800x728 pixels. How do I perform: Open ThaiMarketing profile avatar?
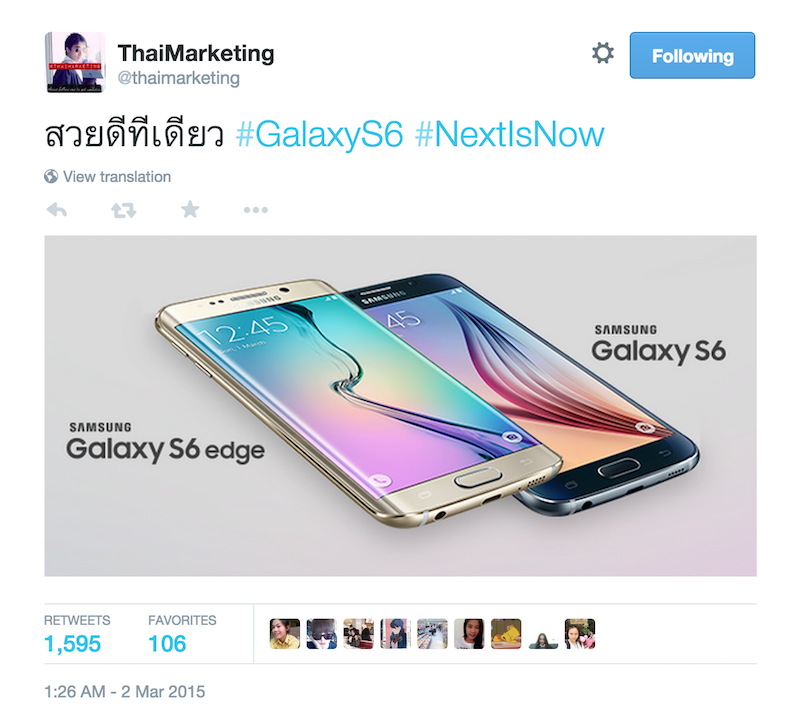(x=75, y=62)
